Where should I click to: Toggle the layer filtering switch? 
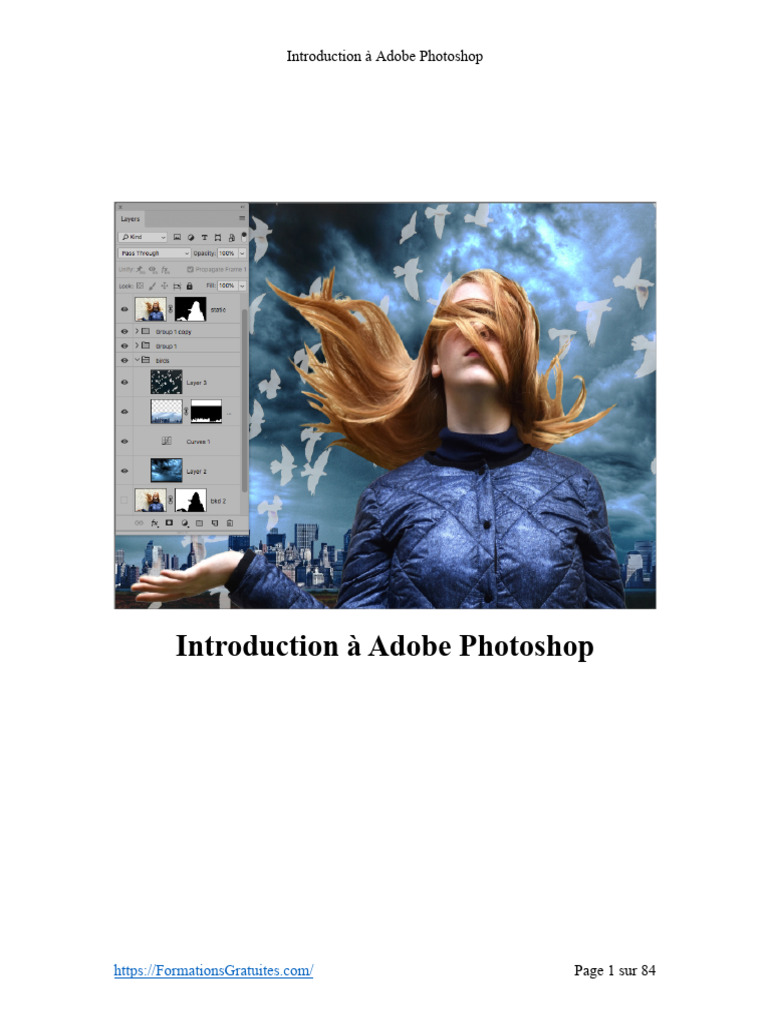pyautogui.click(x=244, y=236)
